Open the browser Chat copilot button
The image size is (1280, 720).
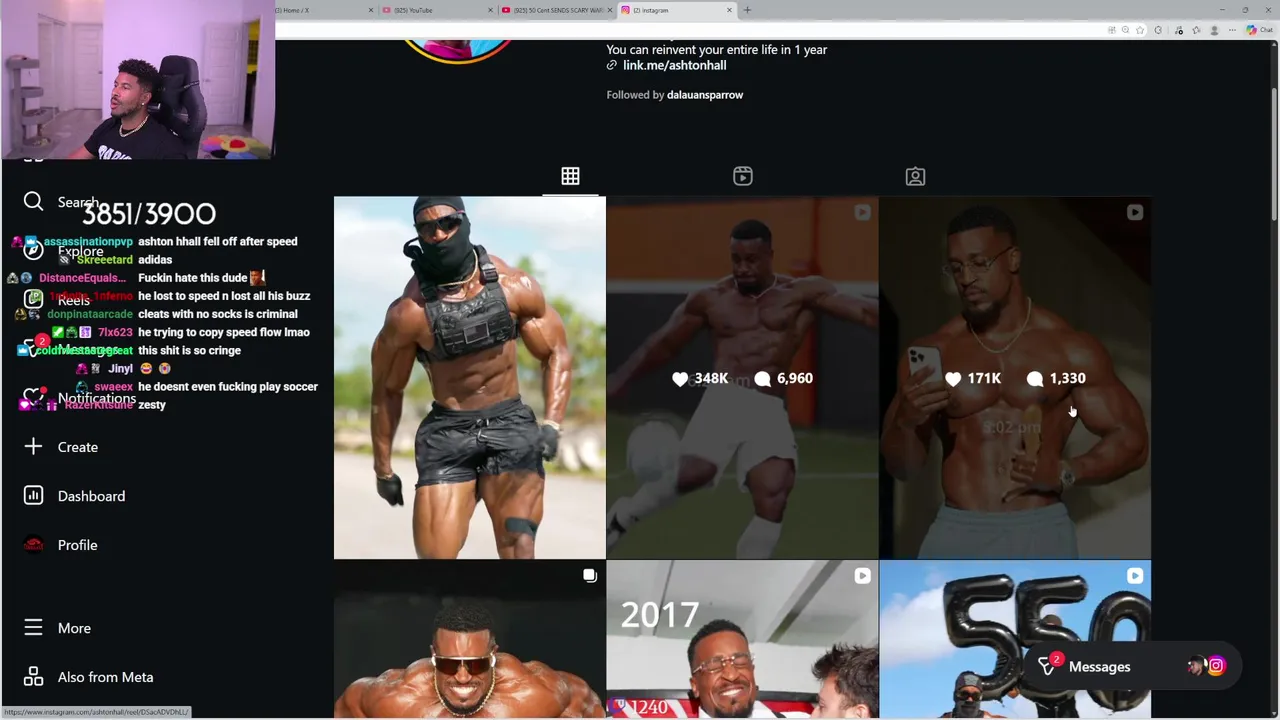tap(1259, 30)
